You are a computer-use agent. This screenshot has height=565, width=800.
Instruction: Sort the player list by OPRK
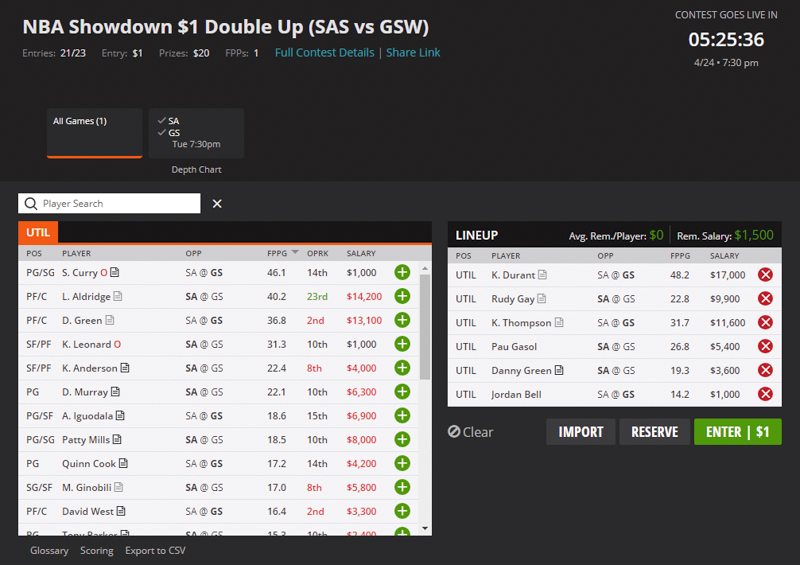(317, 253)
